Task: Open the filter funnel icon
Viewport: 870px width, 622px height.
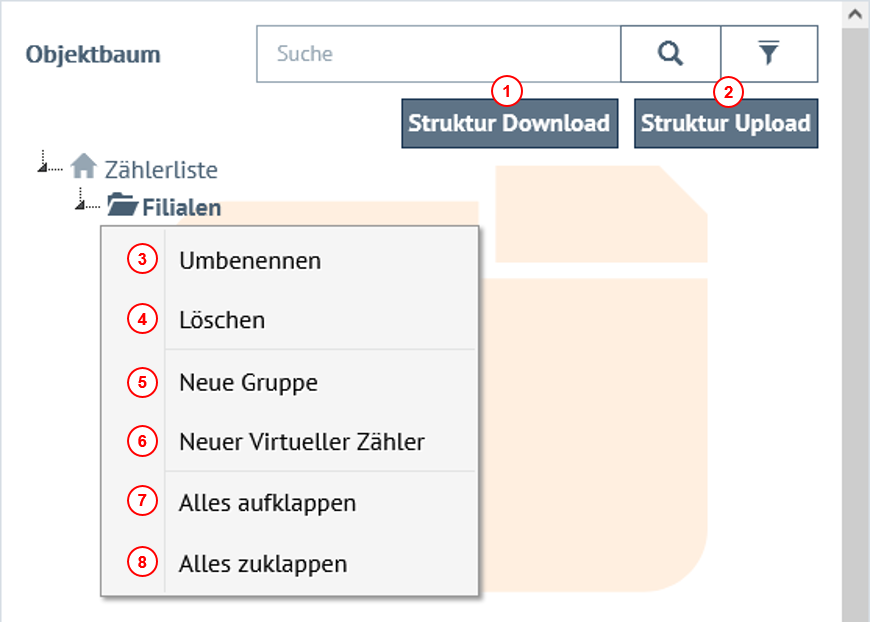Action: pos(768,54)
